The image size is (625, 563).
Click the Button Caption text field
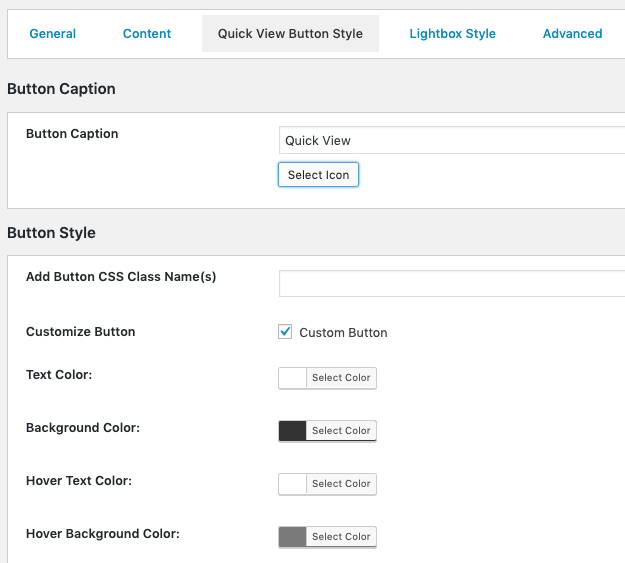tap(450, 141)
